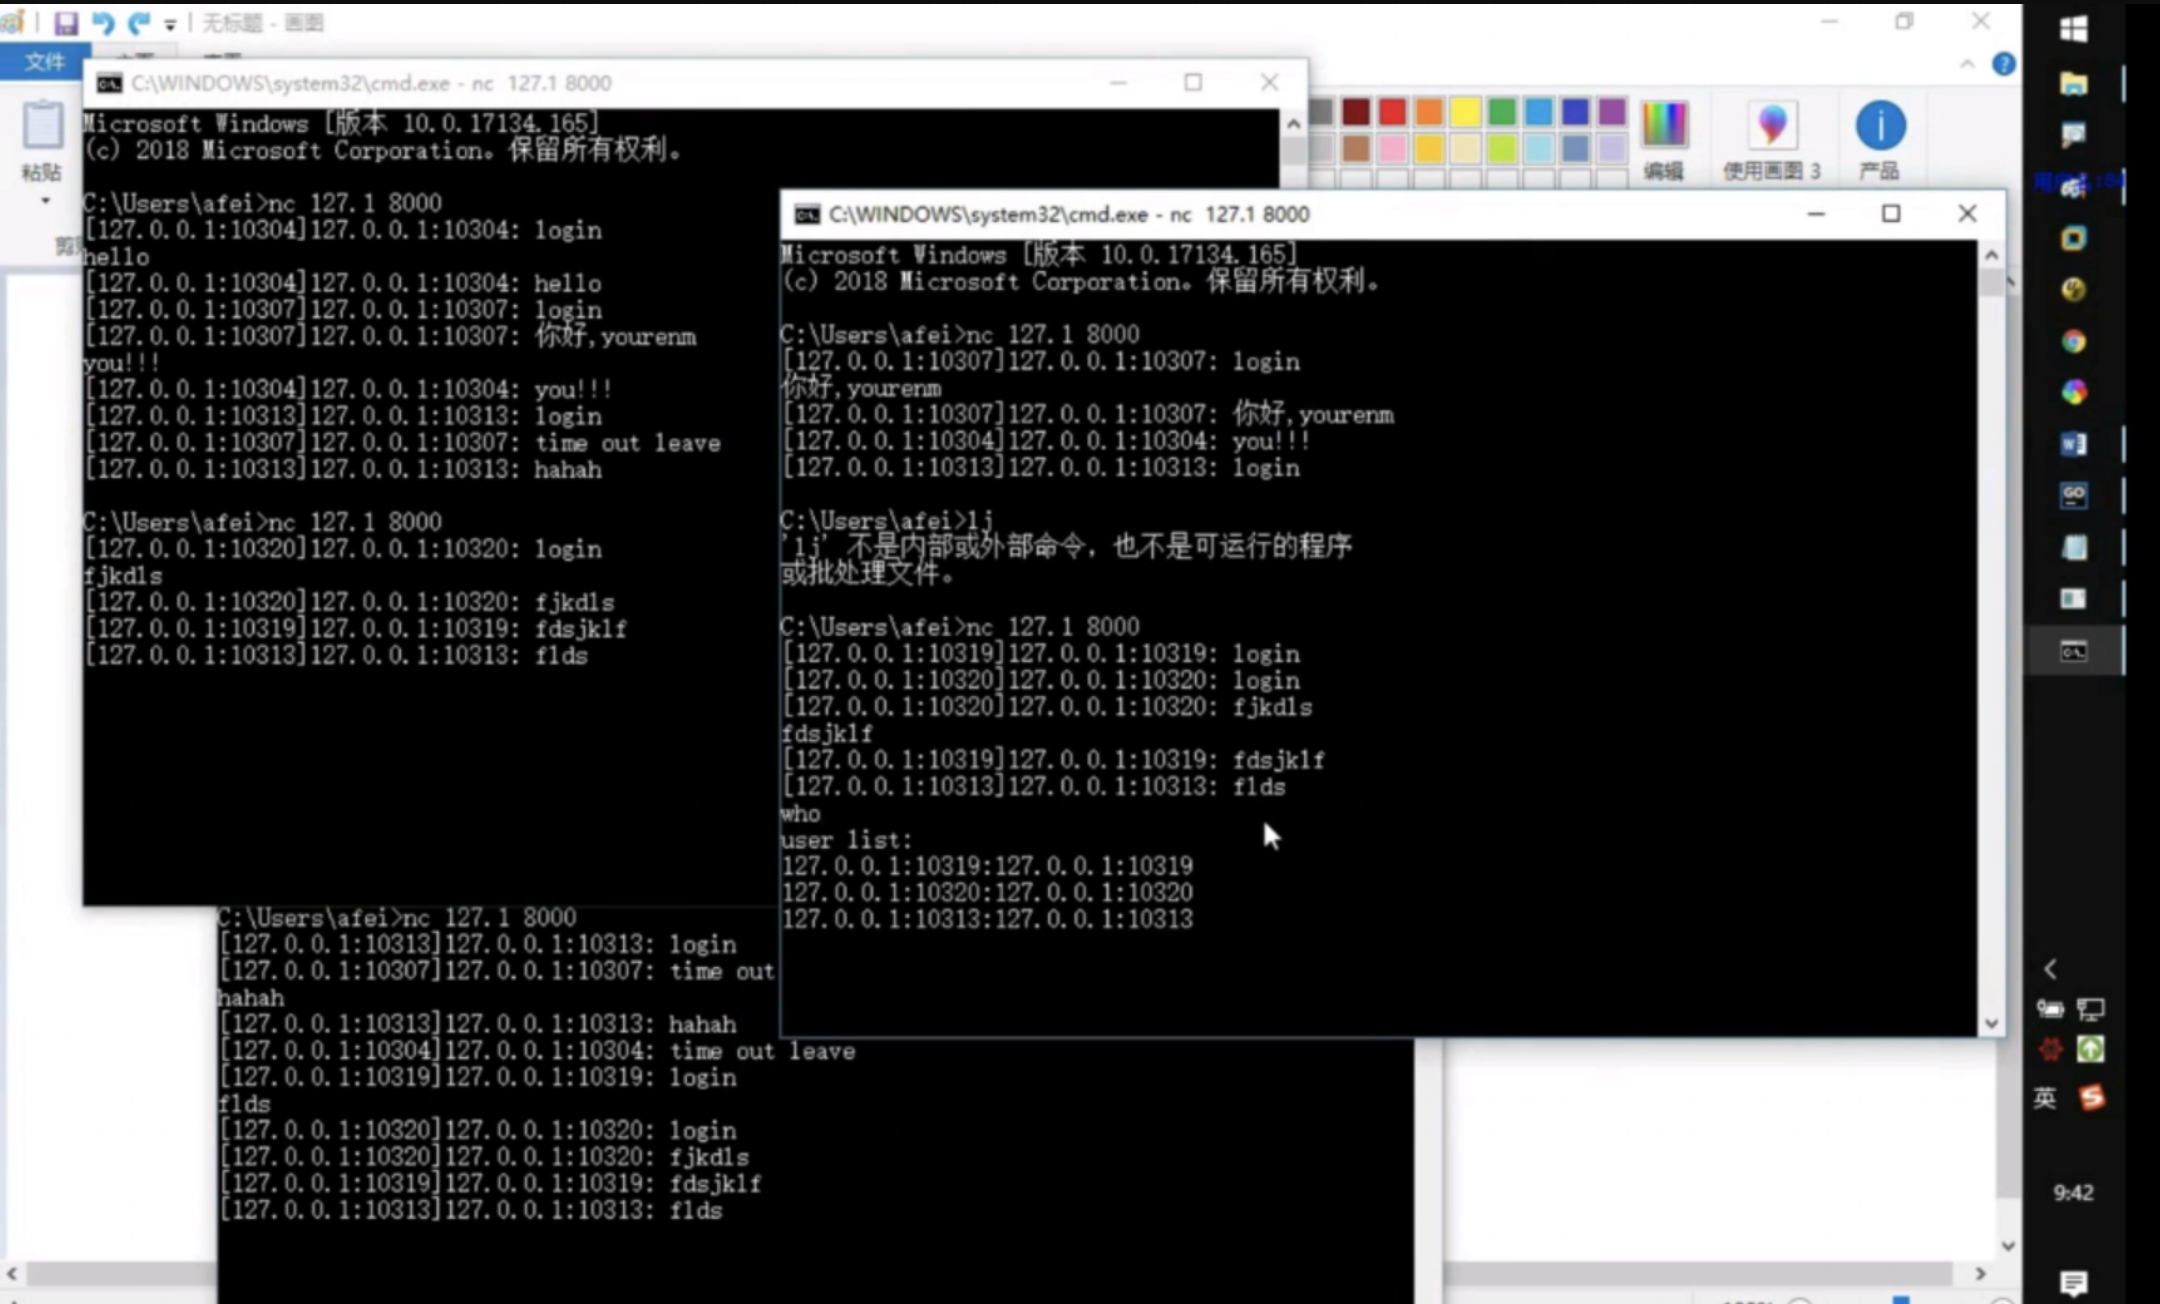Click the Windows Start button
This screenshot has width=2160, height=1304.
pyautogui.click(x=2074, y=29)
